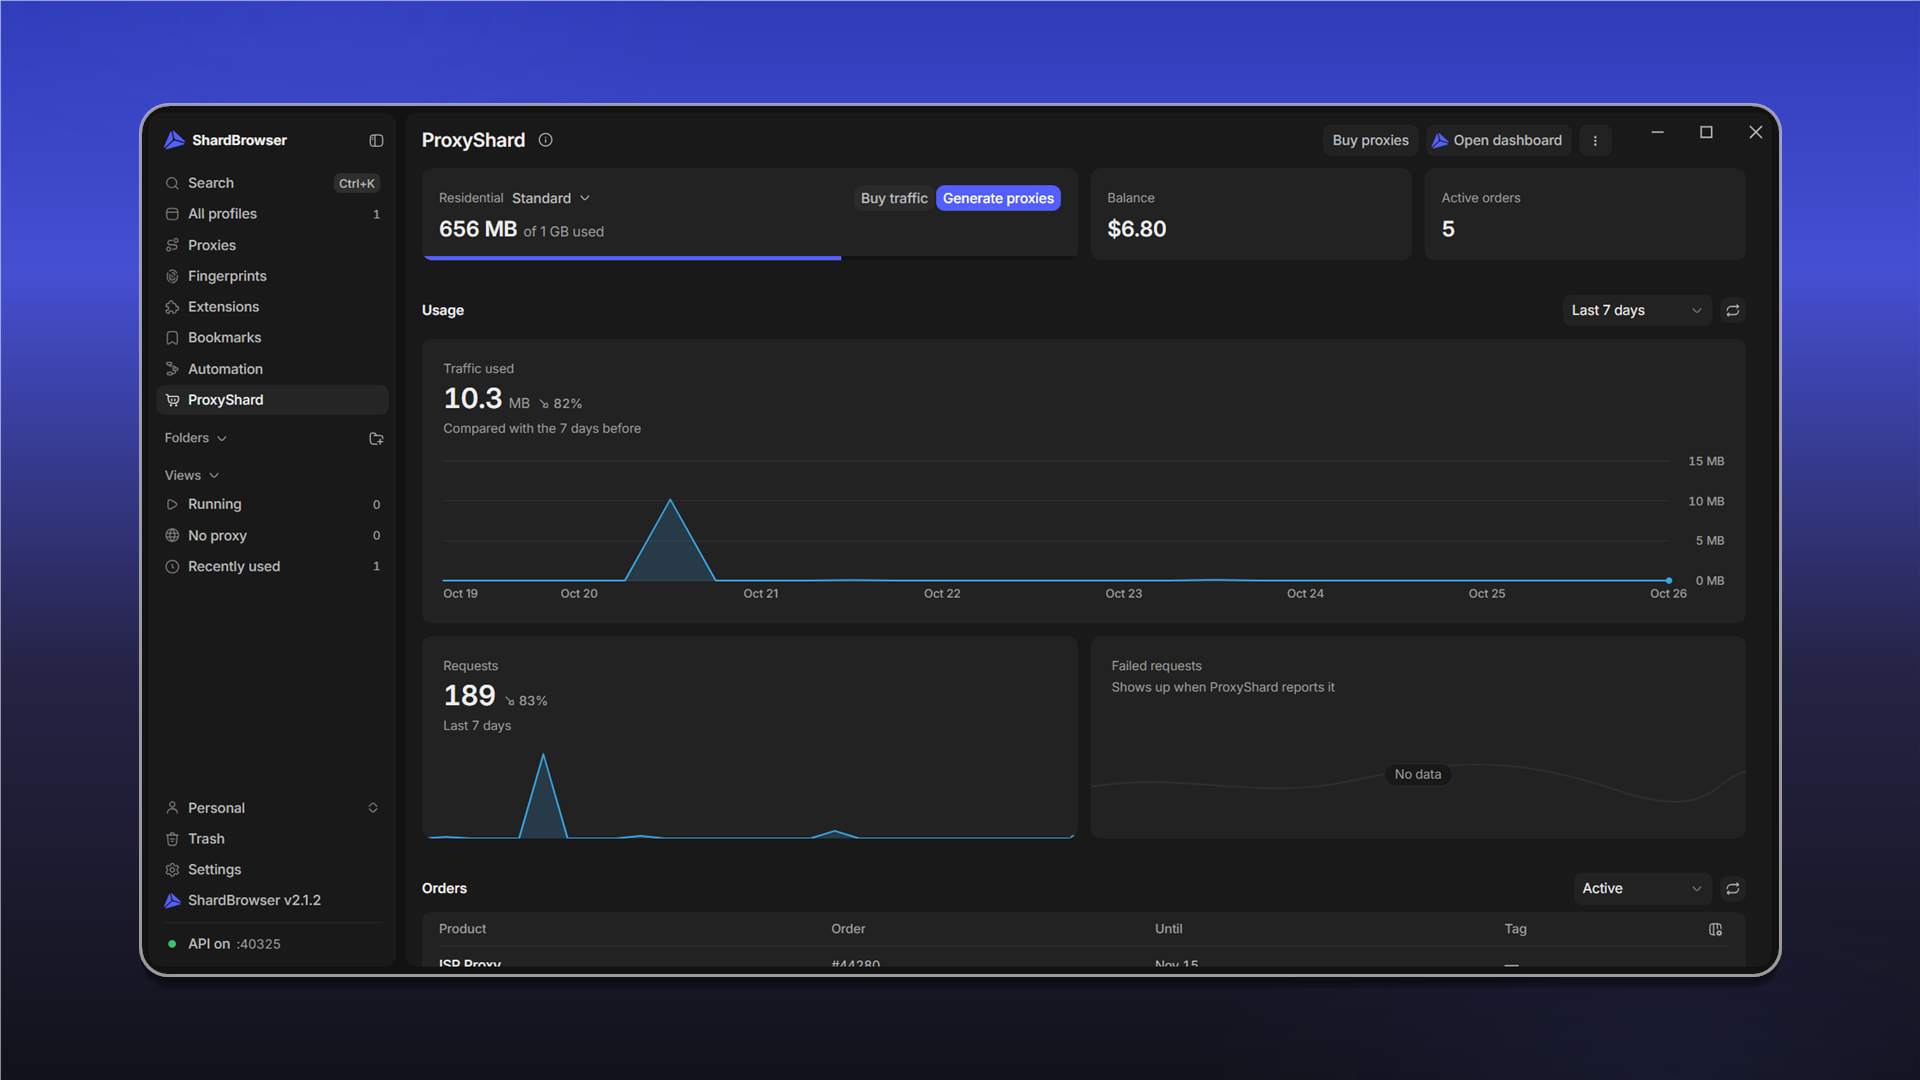Open Settings in the sidebar
1920x1080 pixels.
coord(272,870)
